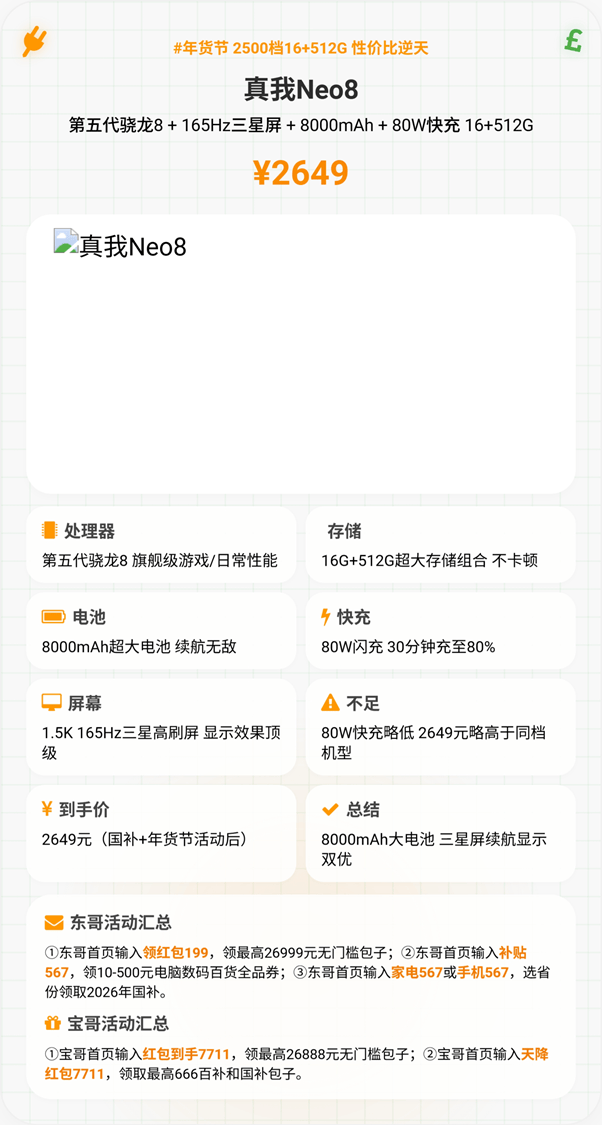The height and width of the screenshot is (1125, 602).
Task: Click the monitor icon beside 屏幕
Action: tap(52, 703)
